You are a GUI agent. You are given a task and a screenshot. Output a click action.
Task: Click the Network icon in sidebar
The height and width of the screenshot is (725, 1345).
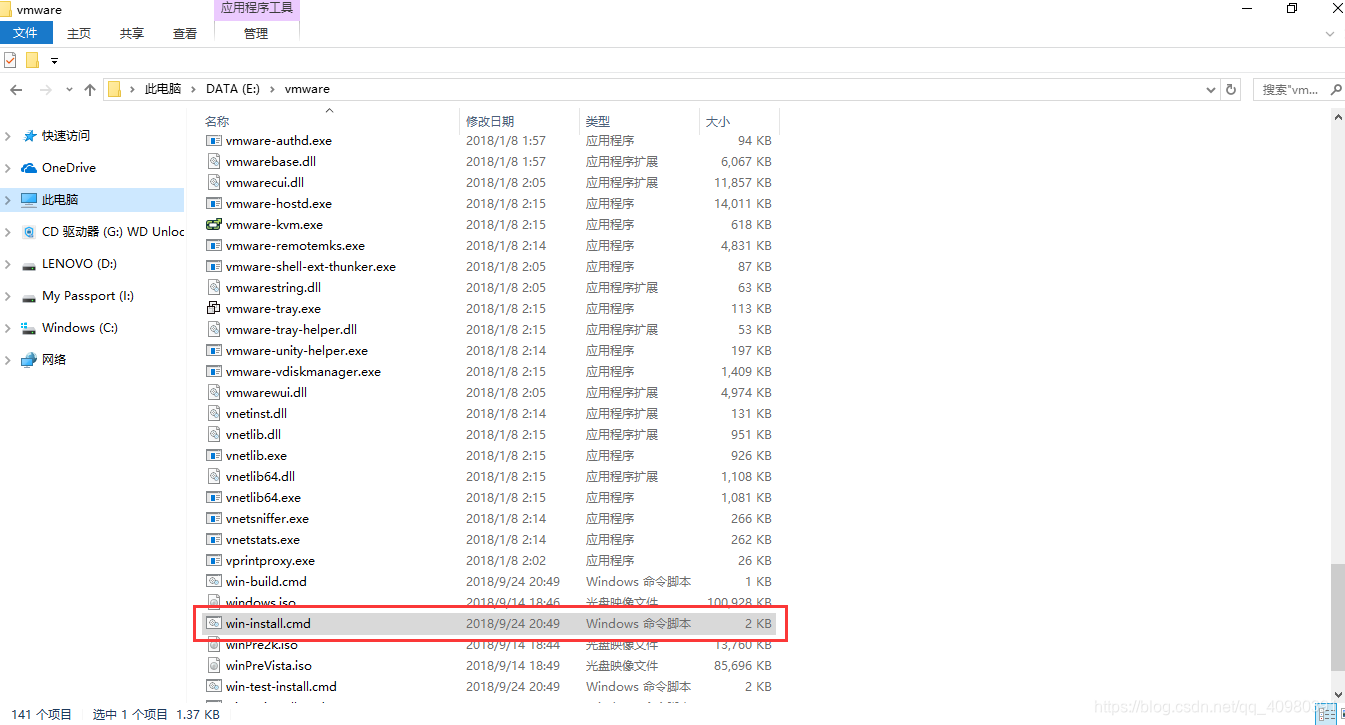29,360
